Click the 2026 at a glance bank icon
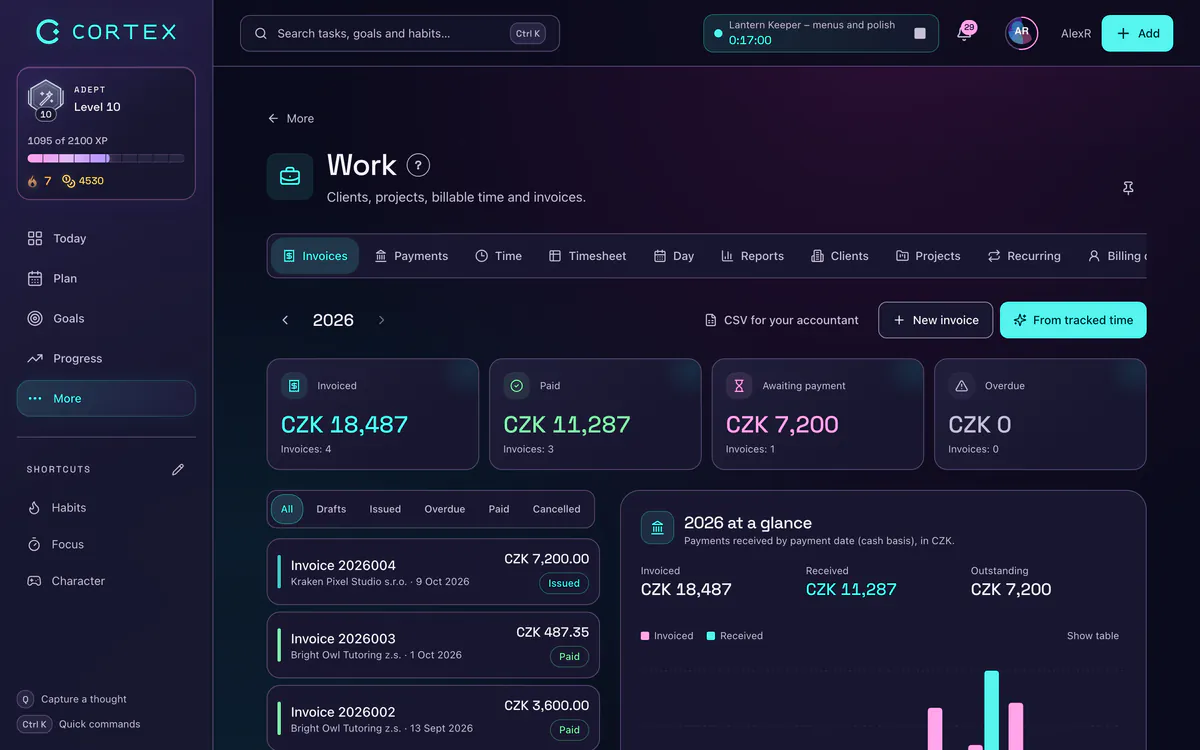The height and width of the screenshot is (750, 1200). point(657,528)
